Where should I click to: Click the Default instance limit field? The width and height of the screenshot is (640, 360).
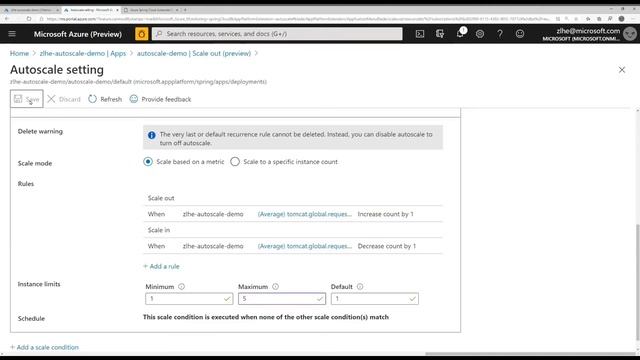pyautogui.click(x=375, y=299)
